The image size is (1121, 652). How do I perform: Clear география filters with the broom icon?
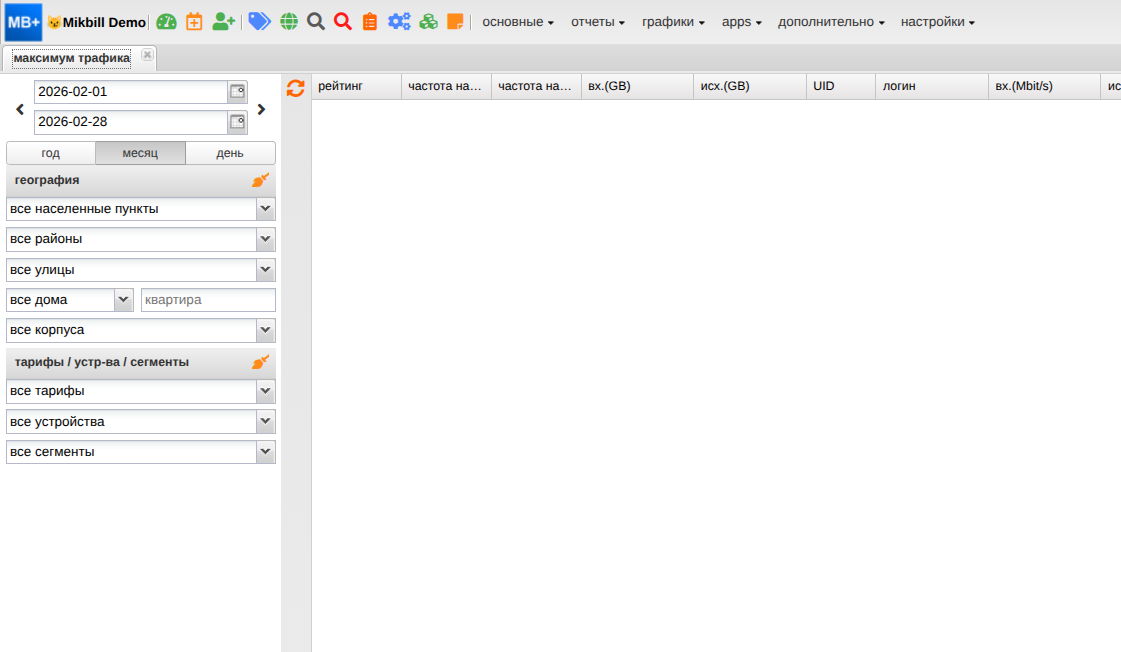click(x=260, y=180)
